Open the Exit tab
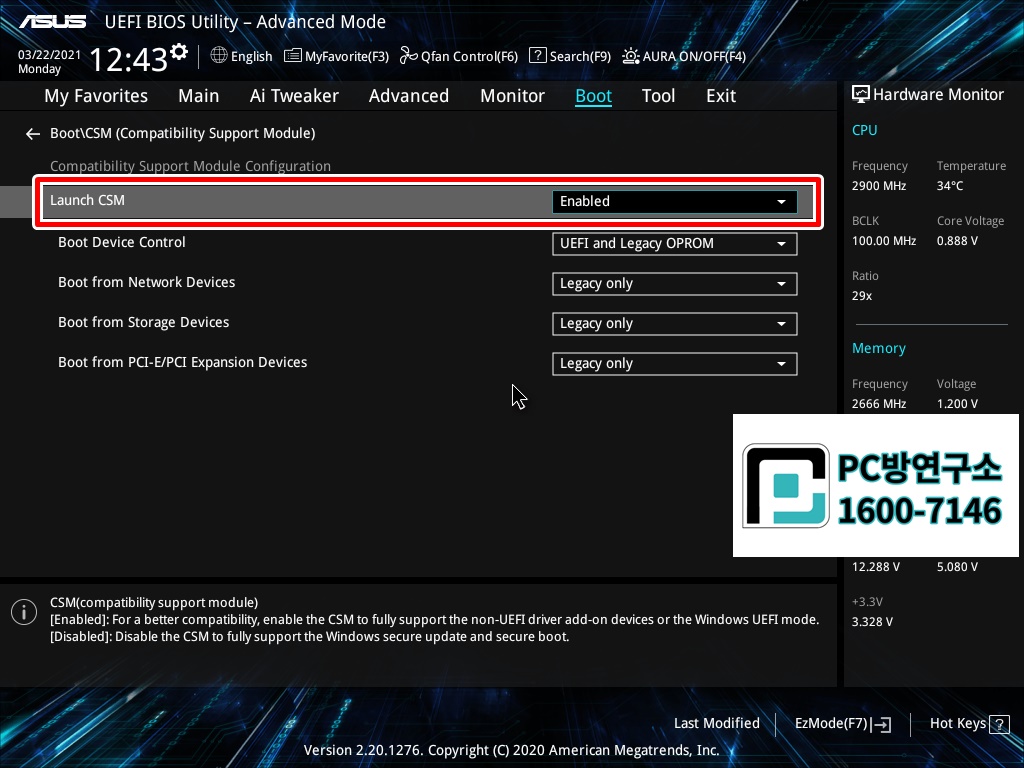Viewport: 1024px width, 768px height. (721, 96)
